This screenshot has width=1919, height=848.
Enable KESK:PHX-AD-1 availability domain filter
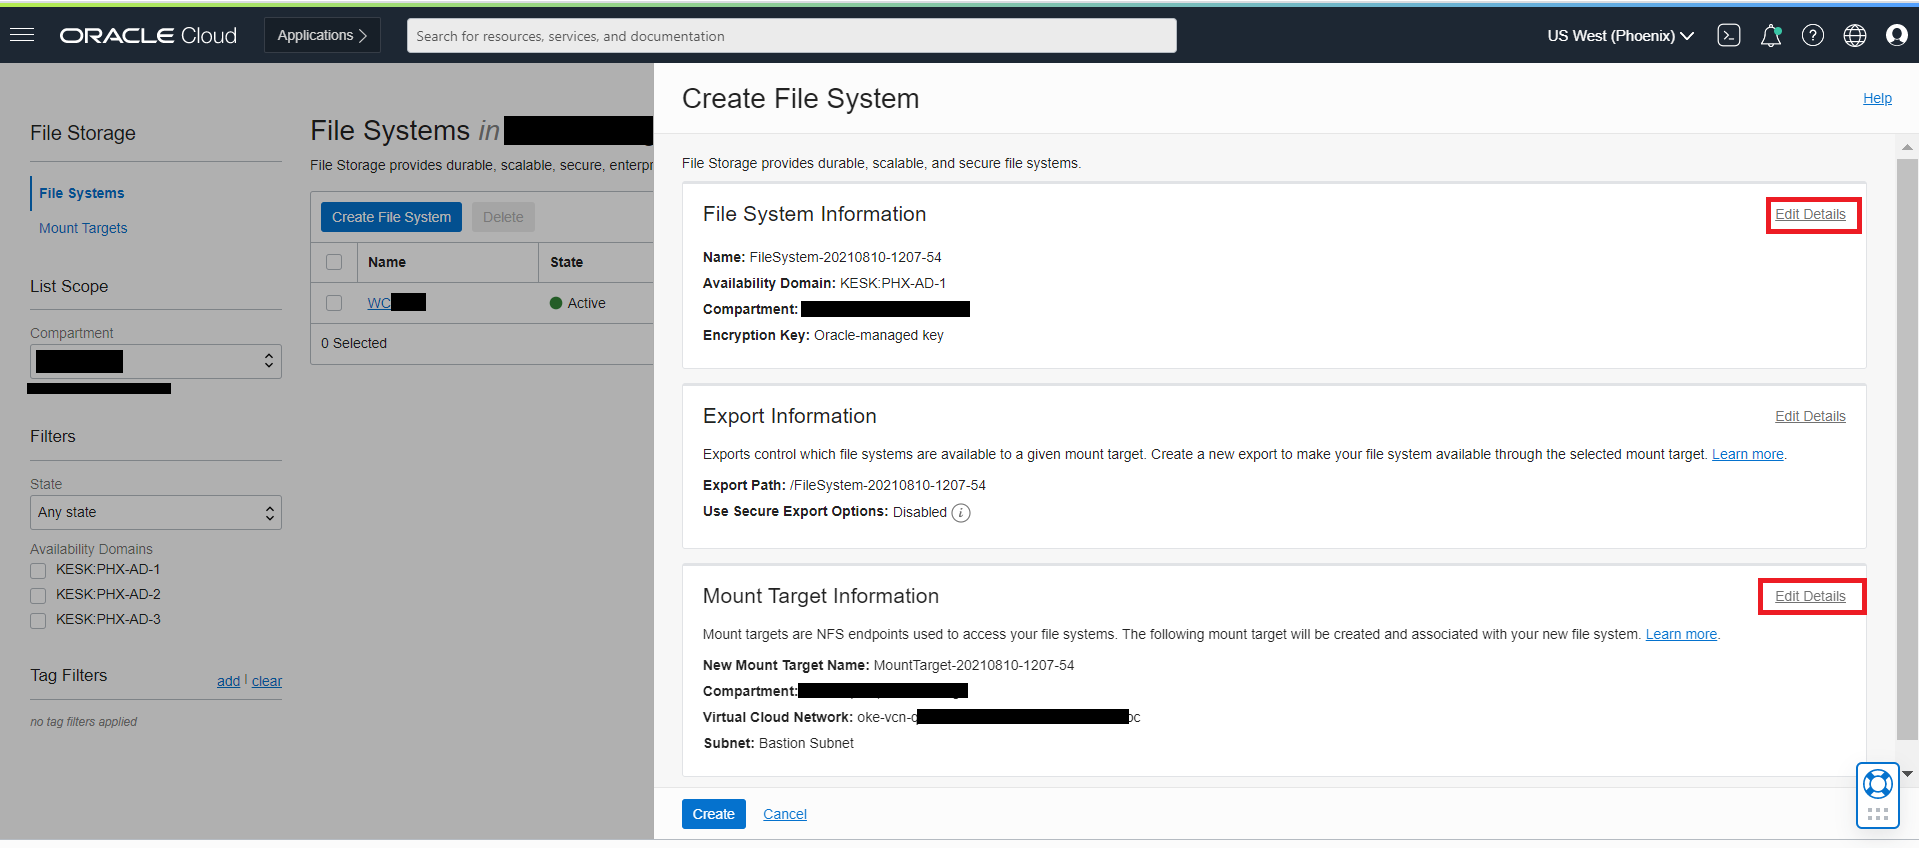[38, 571]
